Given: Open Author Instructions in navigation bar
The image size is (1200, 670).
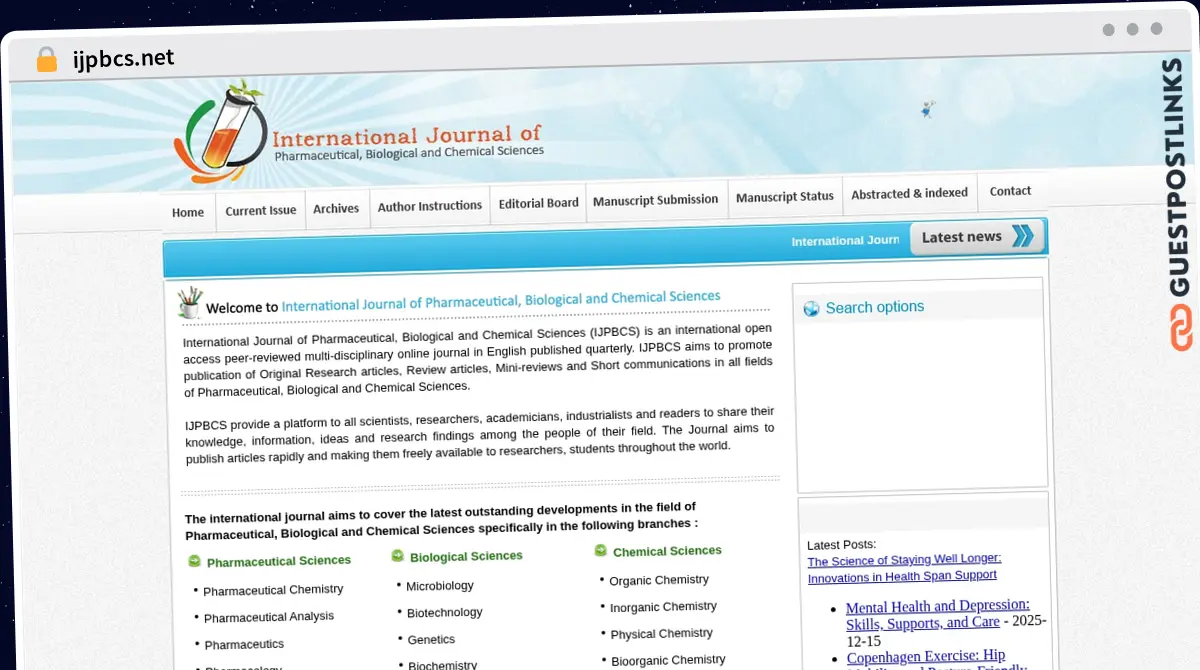Looking at the screenshot, I should 430,205.
